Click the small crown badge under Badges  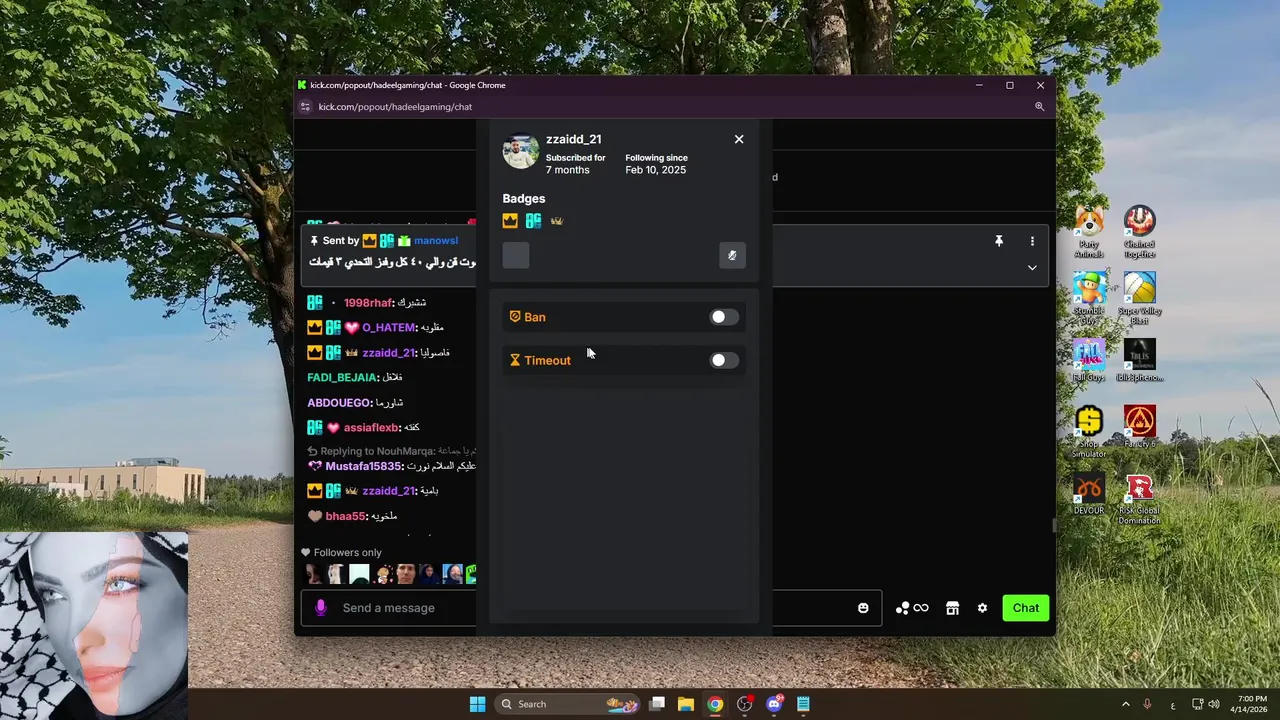(x=557, y=221)
